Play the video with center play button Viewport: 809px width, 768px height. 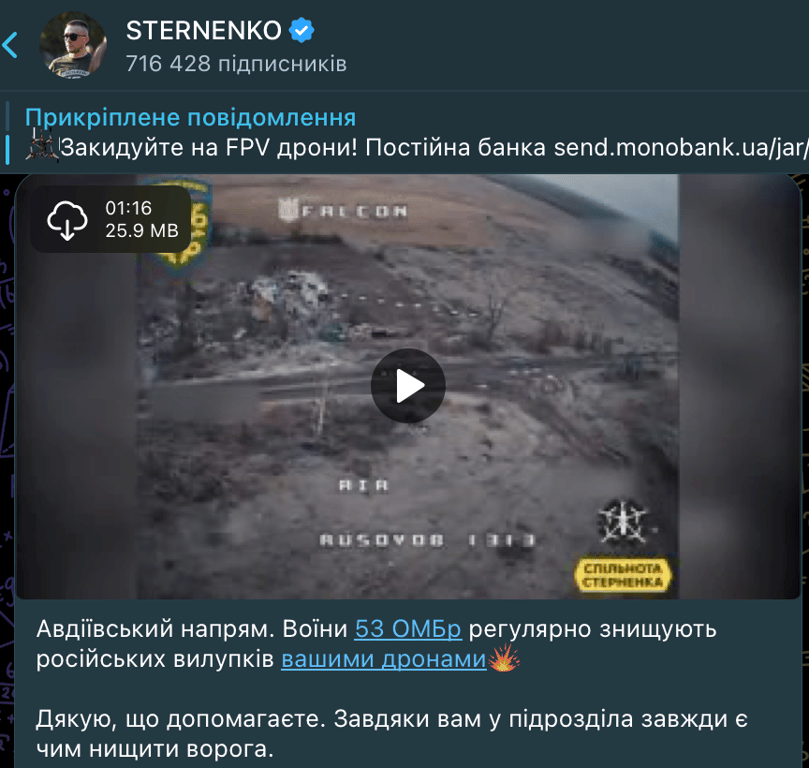[x=408, y=386]
